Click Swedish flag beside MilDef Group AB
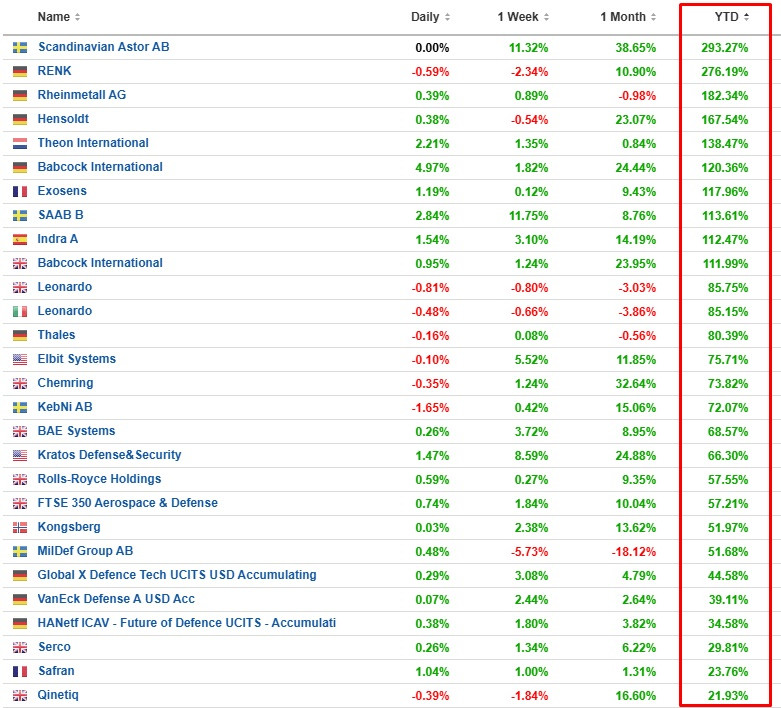Image resolution: width=781 pixels, height=708 pixels. click(x=20, y=552)
